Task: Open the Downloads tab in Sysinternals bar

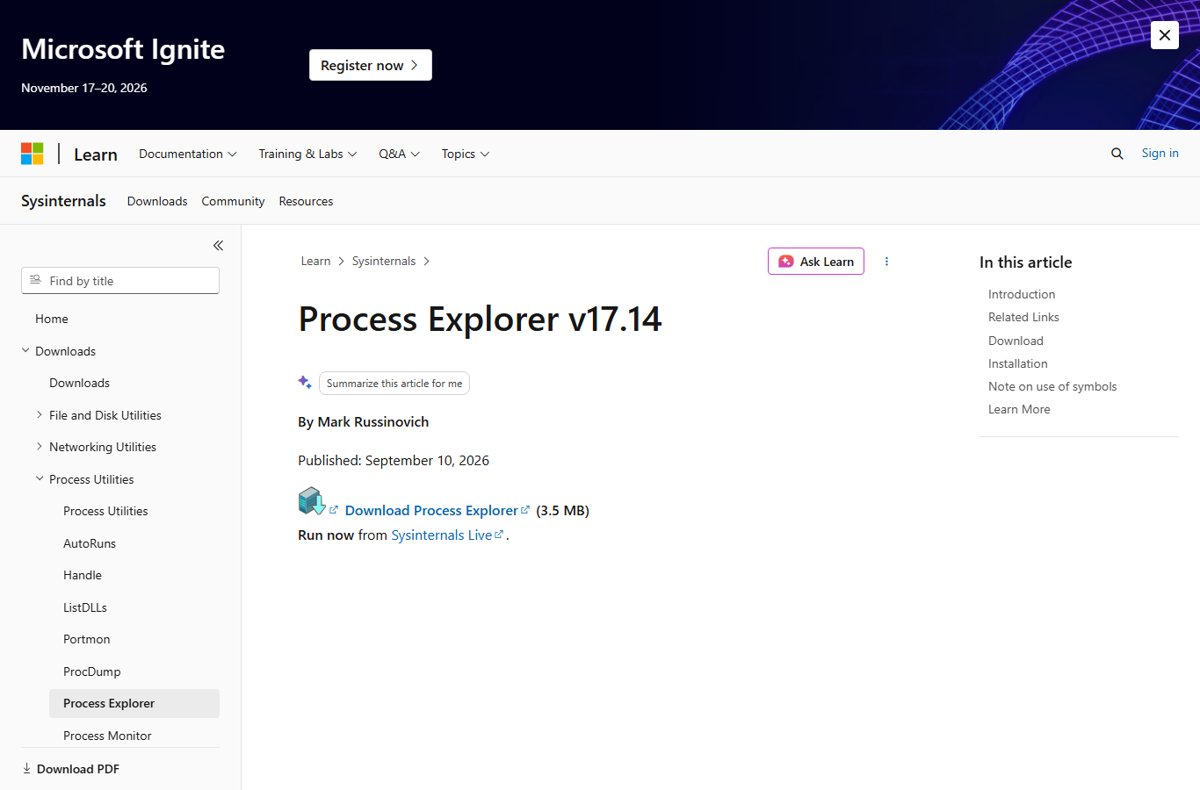Action: click(x=157, y=201)
